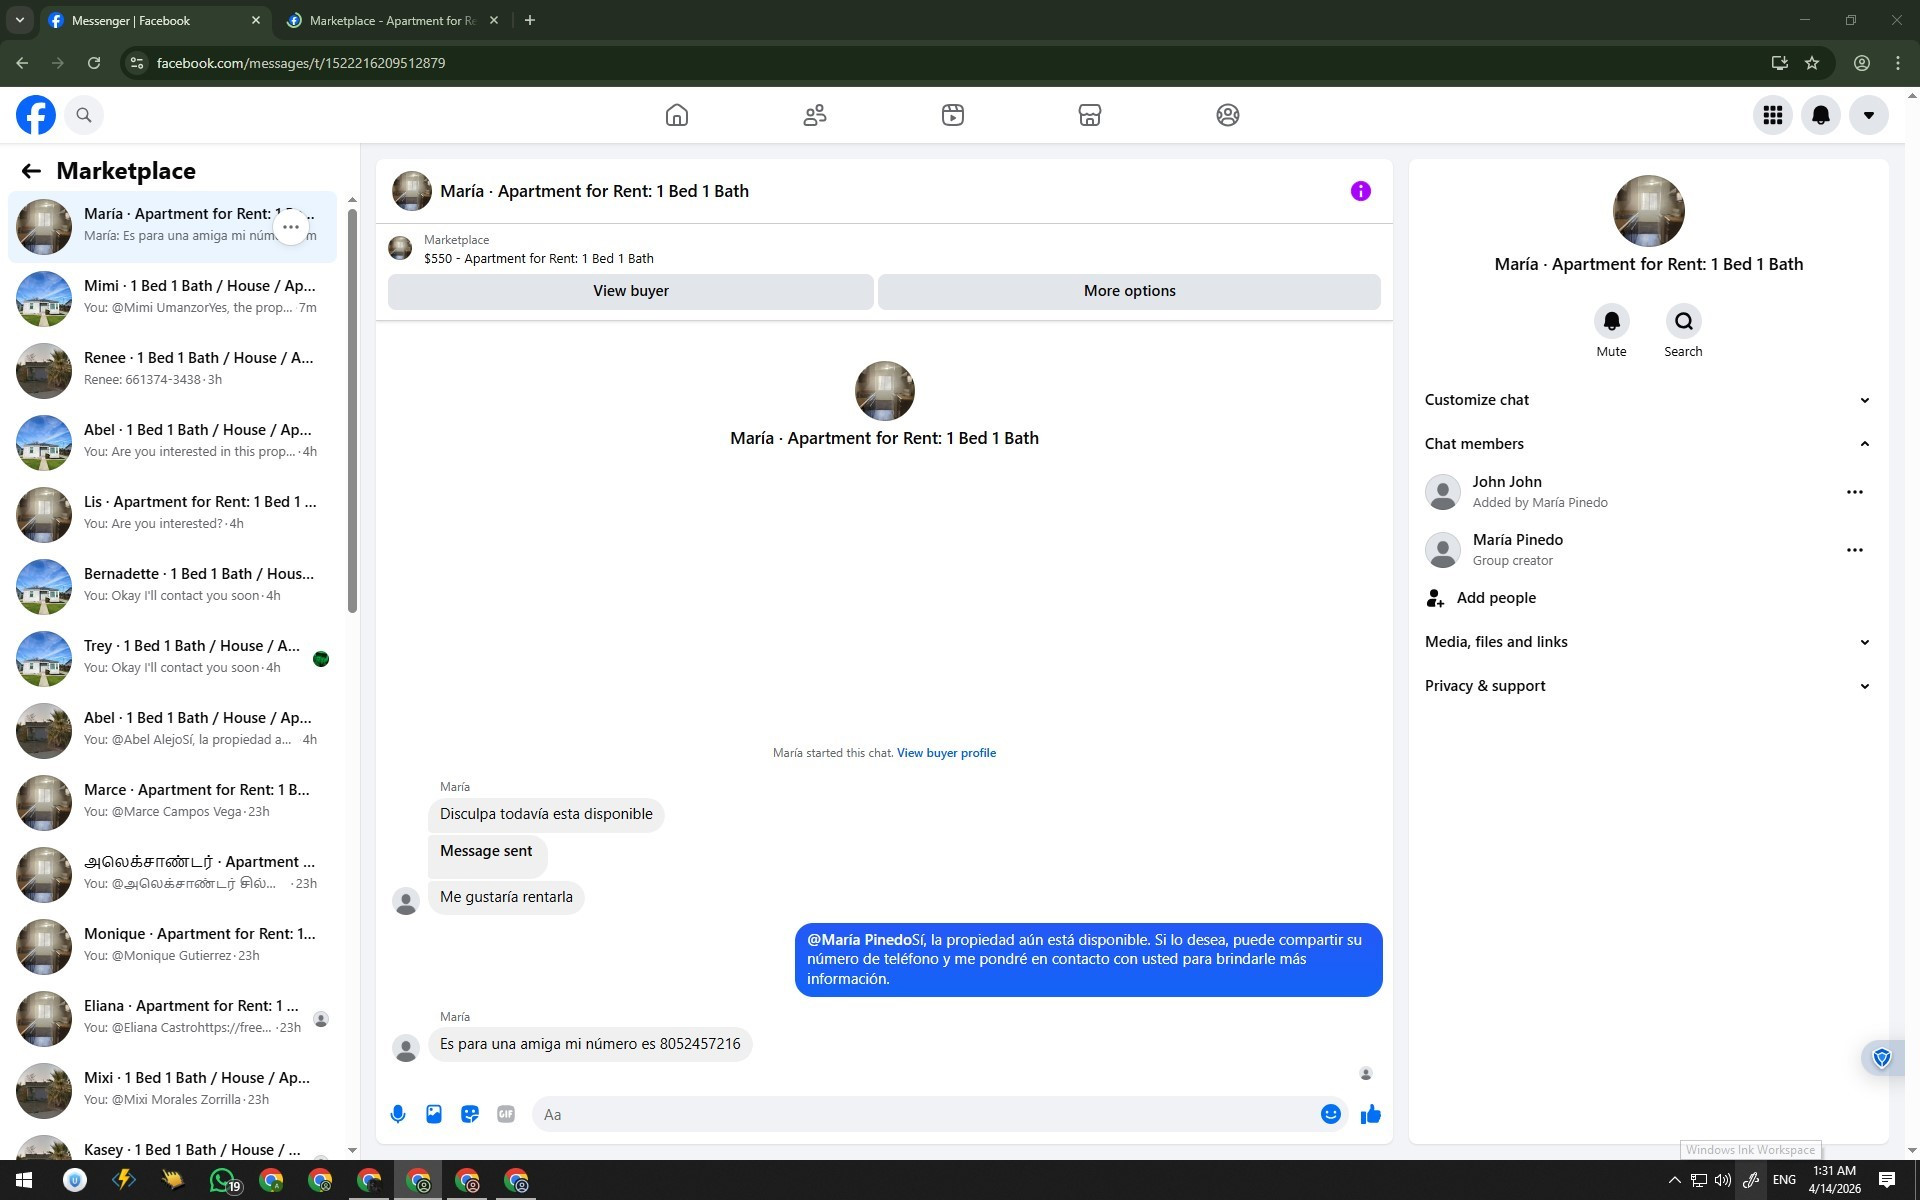Collapse the Chat members section
Screen dimensions: 1920x1200
[x=1864, y=444]
